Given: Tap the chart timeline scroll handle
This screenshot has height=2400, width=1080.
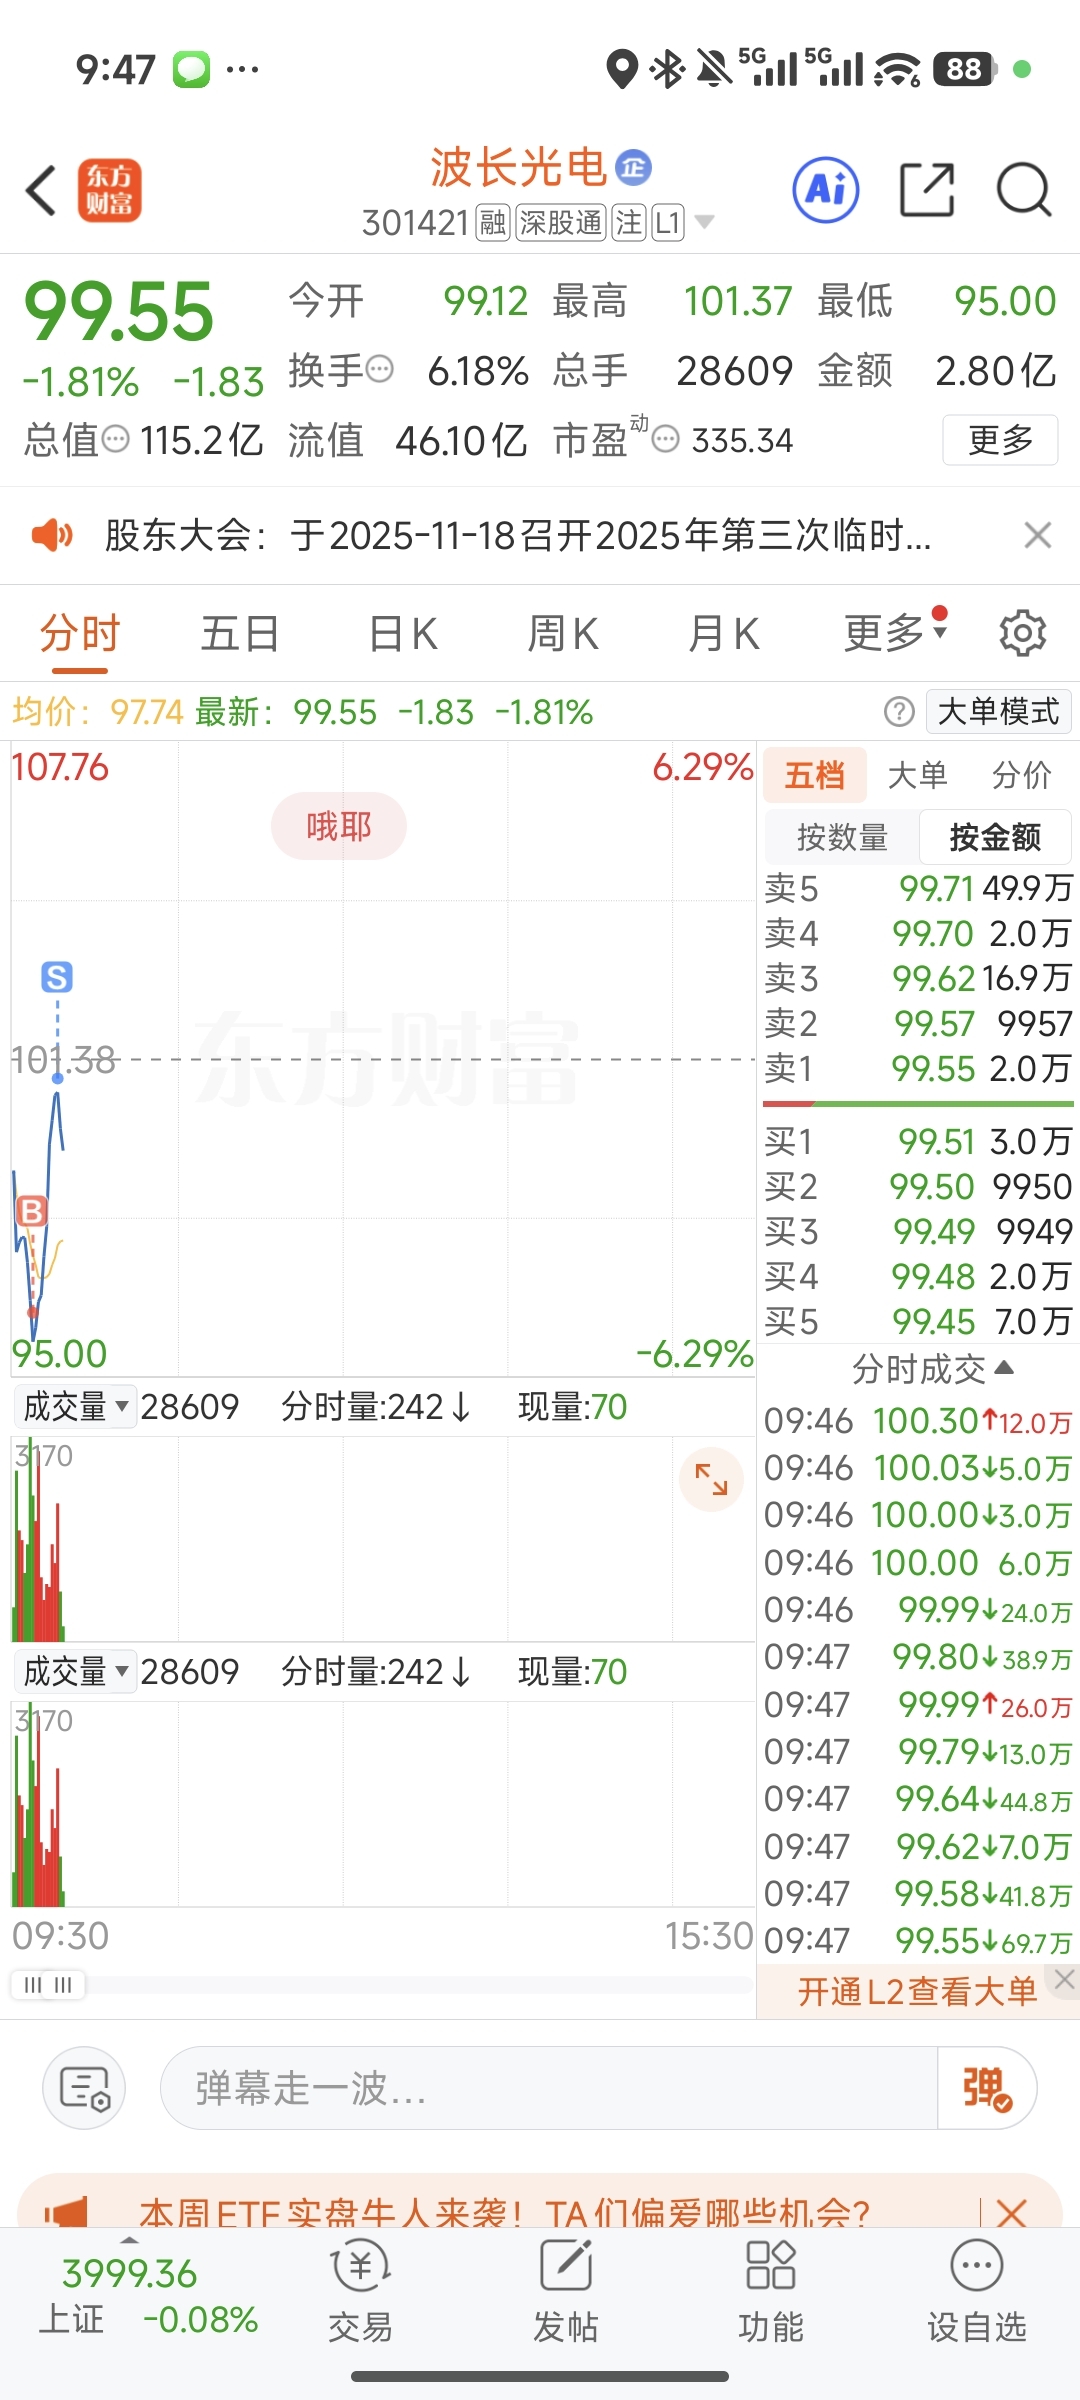Looking at the screenshot, I should [48, 1985].
